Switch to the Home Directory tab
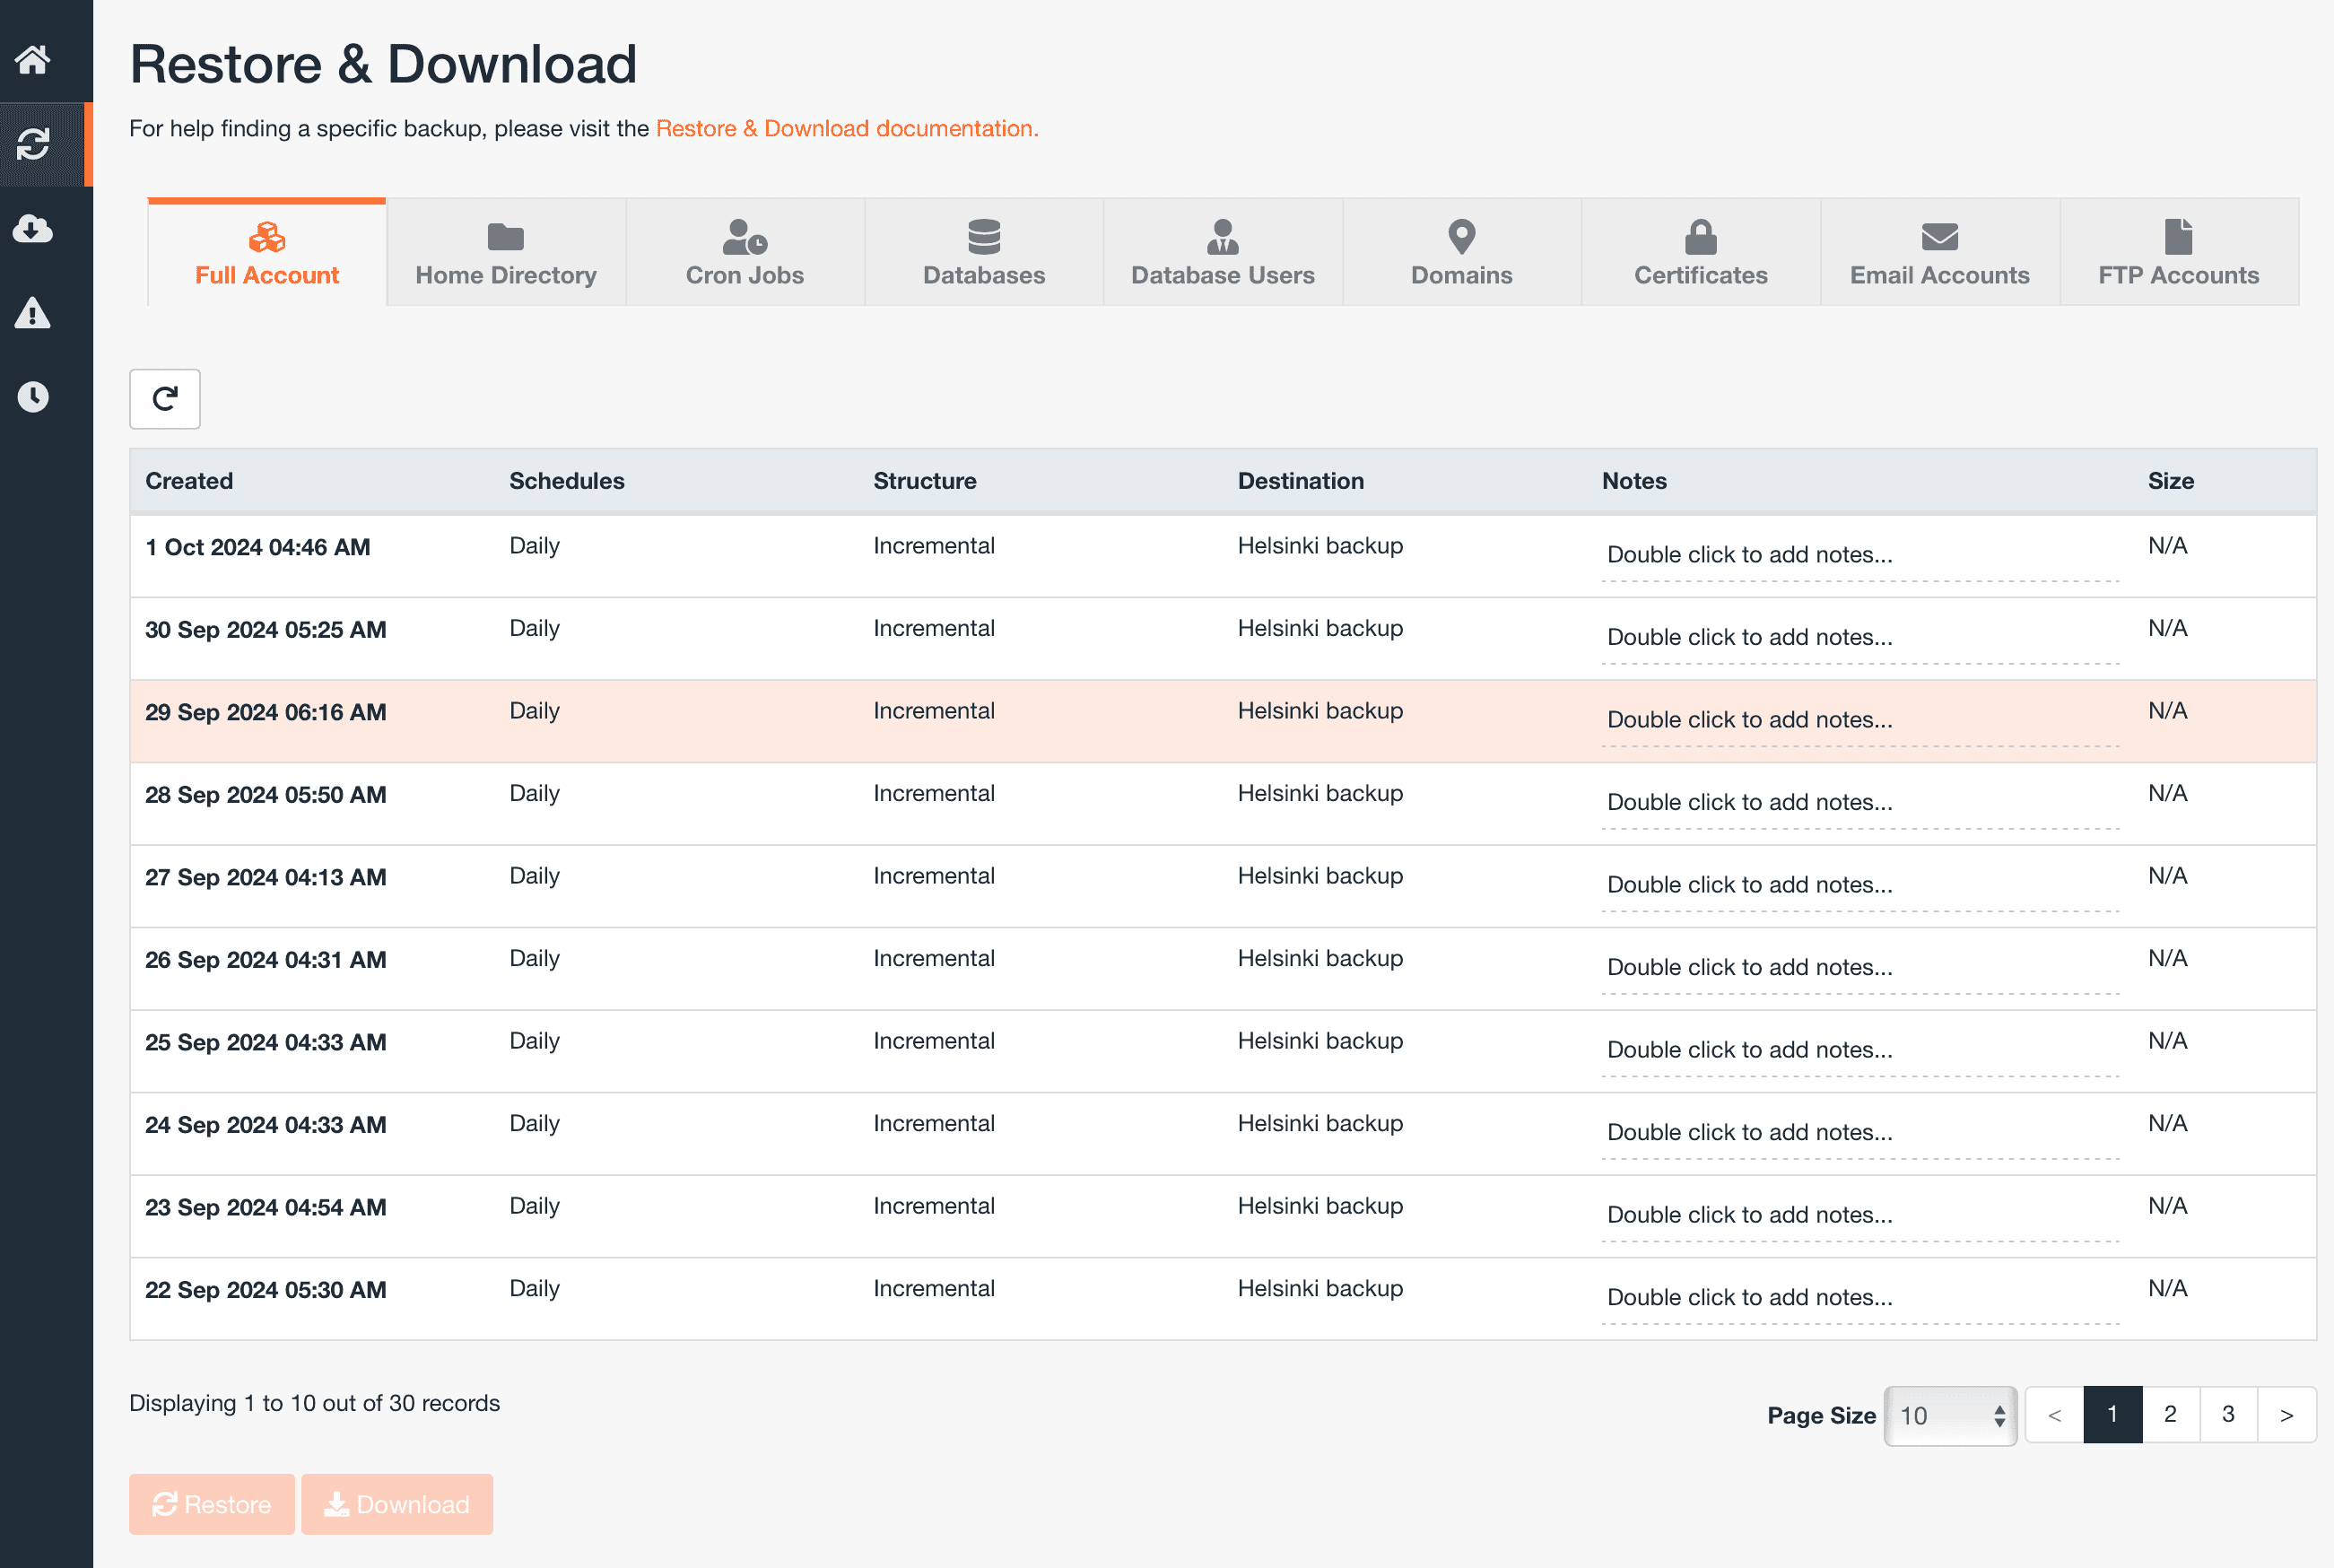Viewport: 2334px width, 1568px height. pos(505,252)
